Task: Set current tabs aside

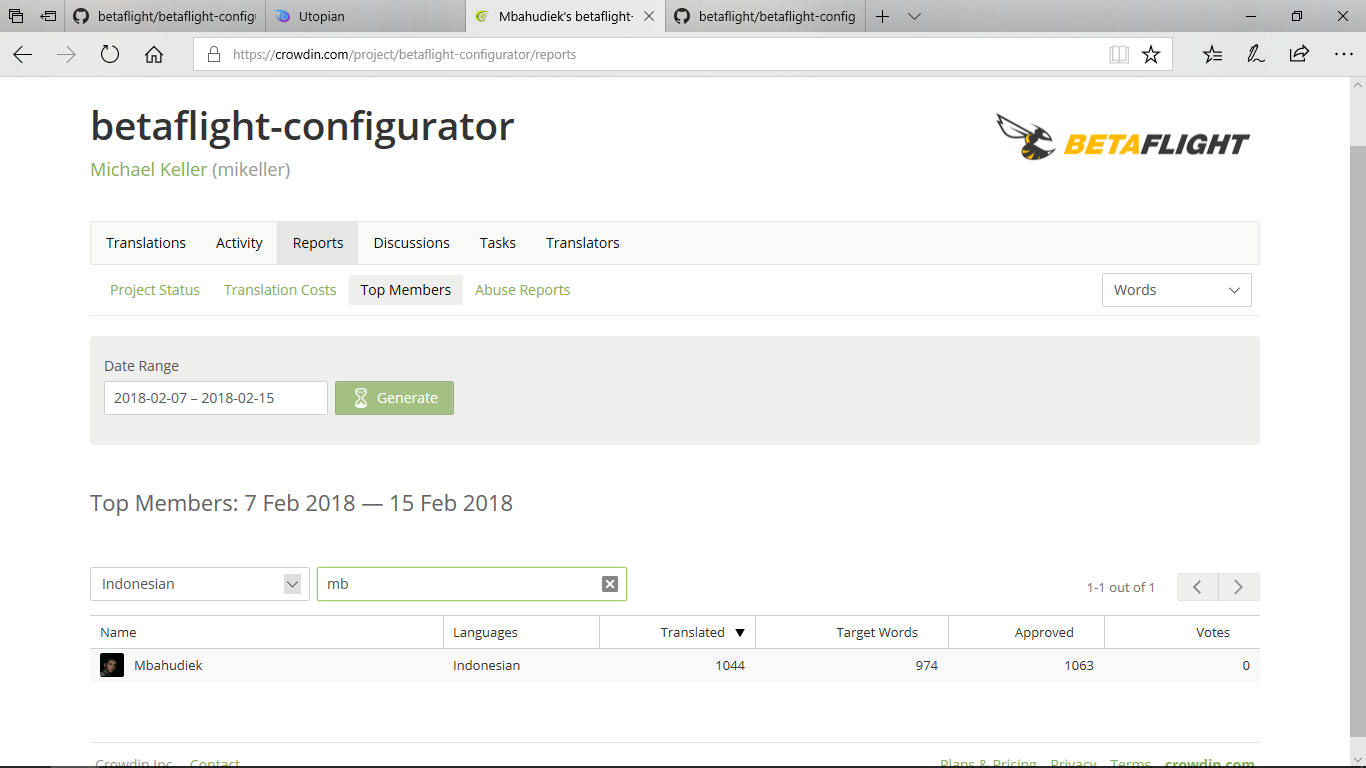Action: (x=48, y=16)
